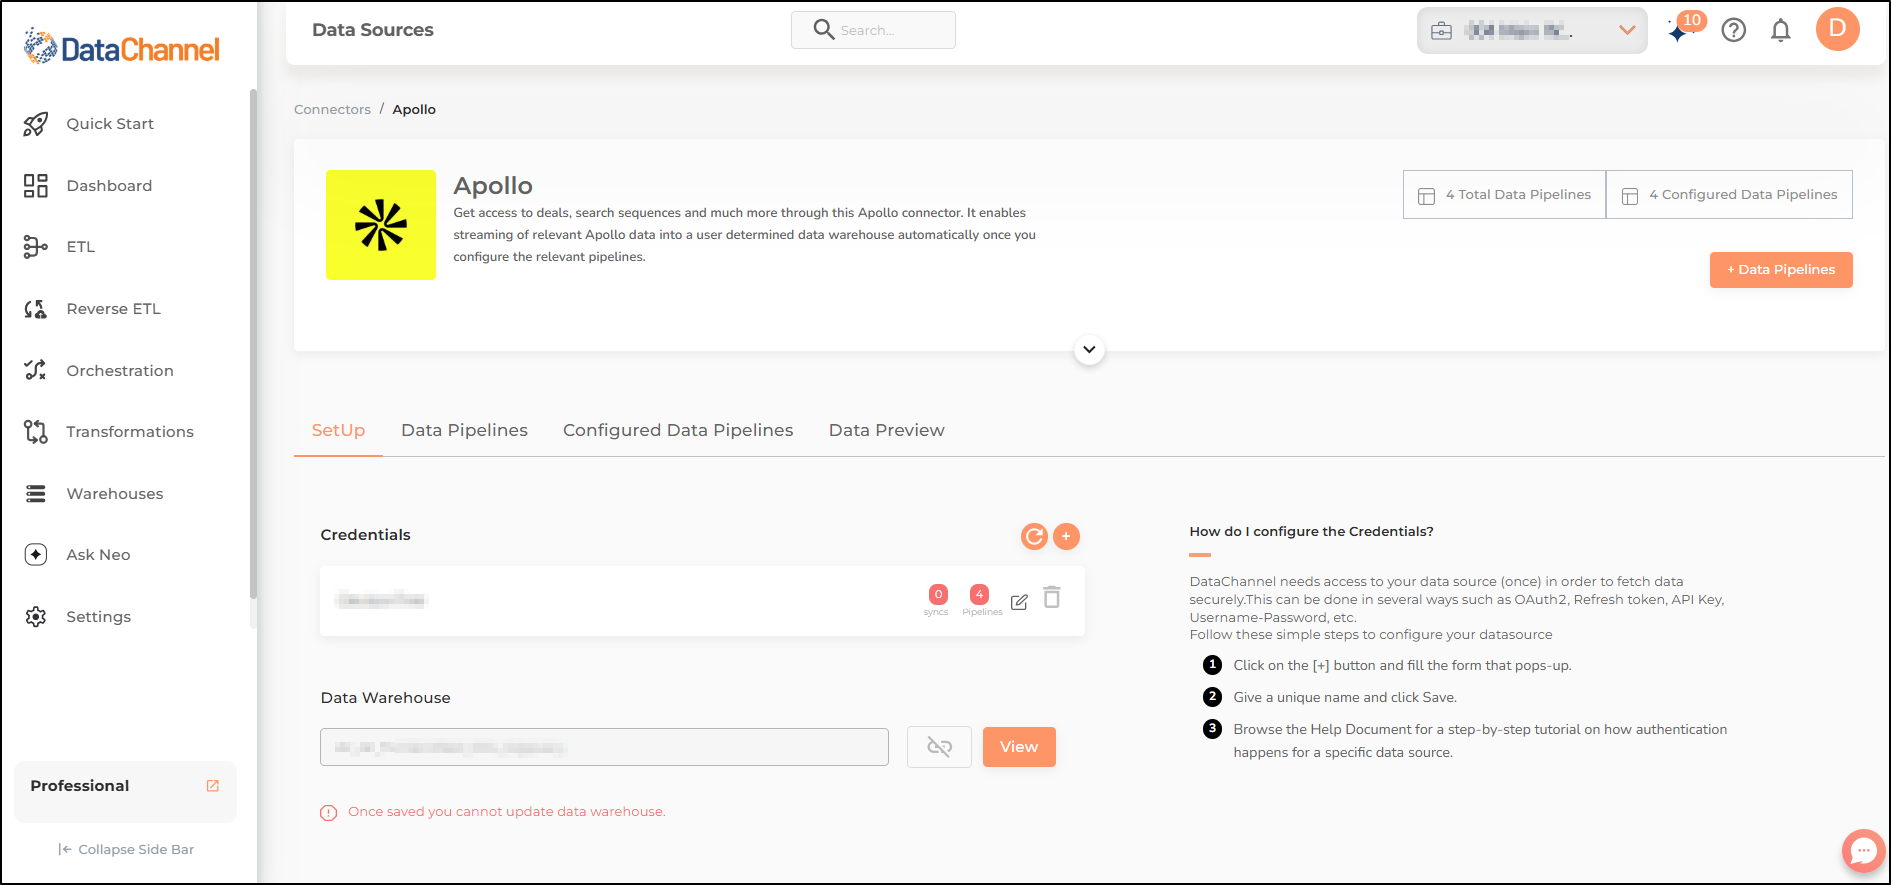Screen dimensions: 1891x885
Task: Click 'How do I configure the Credentials?' heading
Action: click(x=1311, y=532)
